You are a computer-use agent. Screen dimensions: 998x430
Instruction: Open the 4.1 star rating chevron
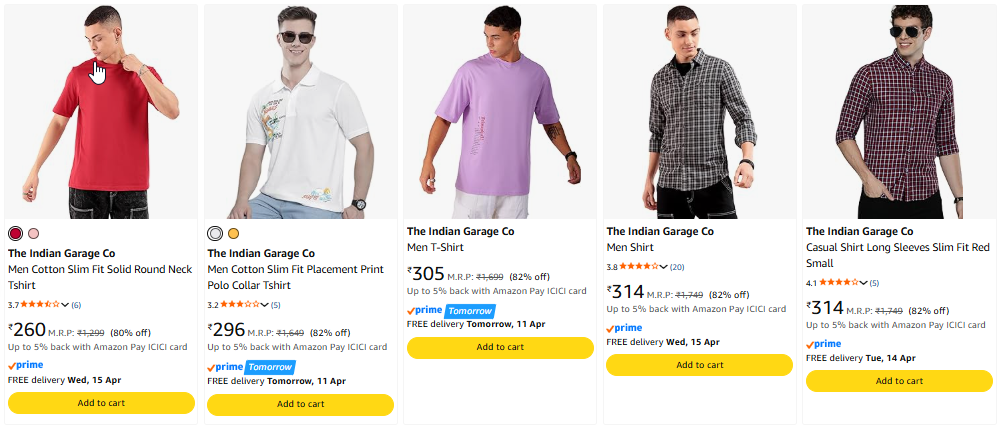tap(864, 283)
